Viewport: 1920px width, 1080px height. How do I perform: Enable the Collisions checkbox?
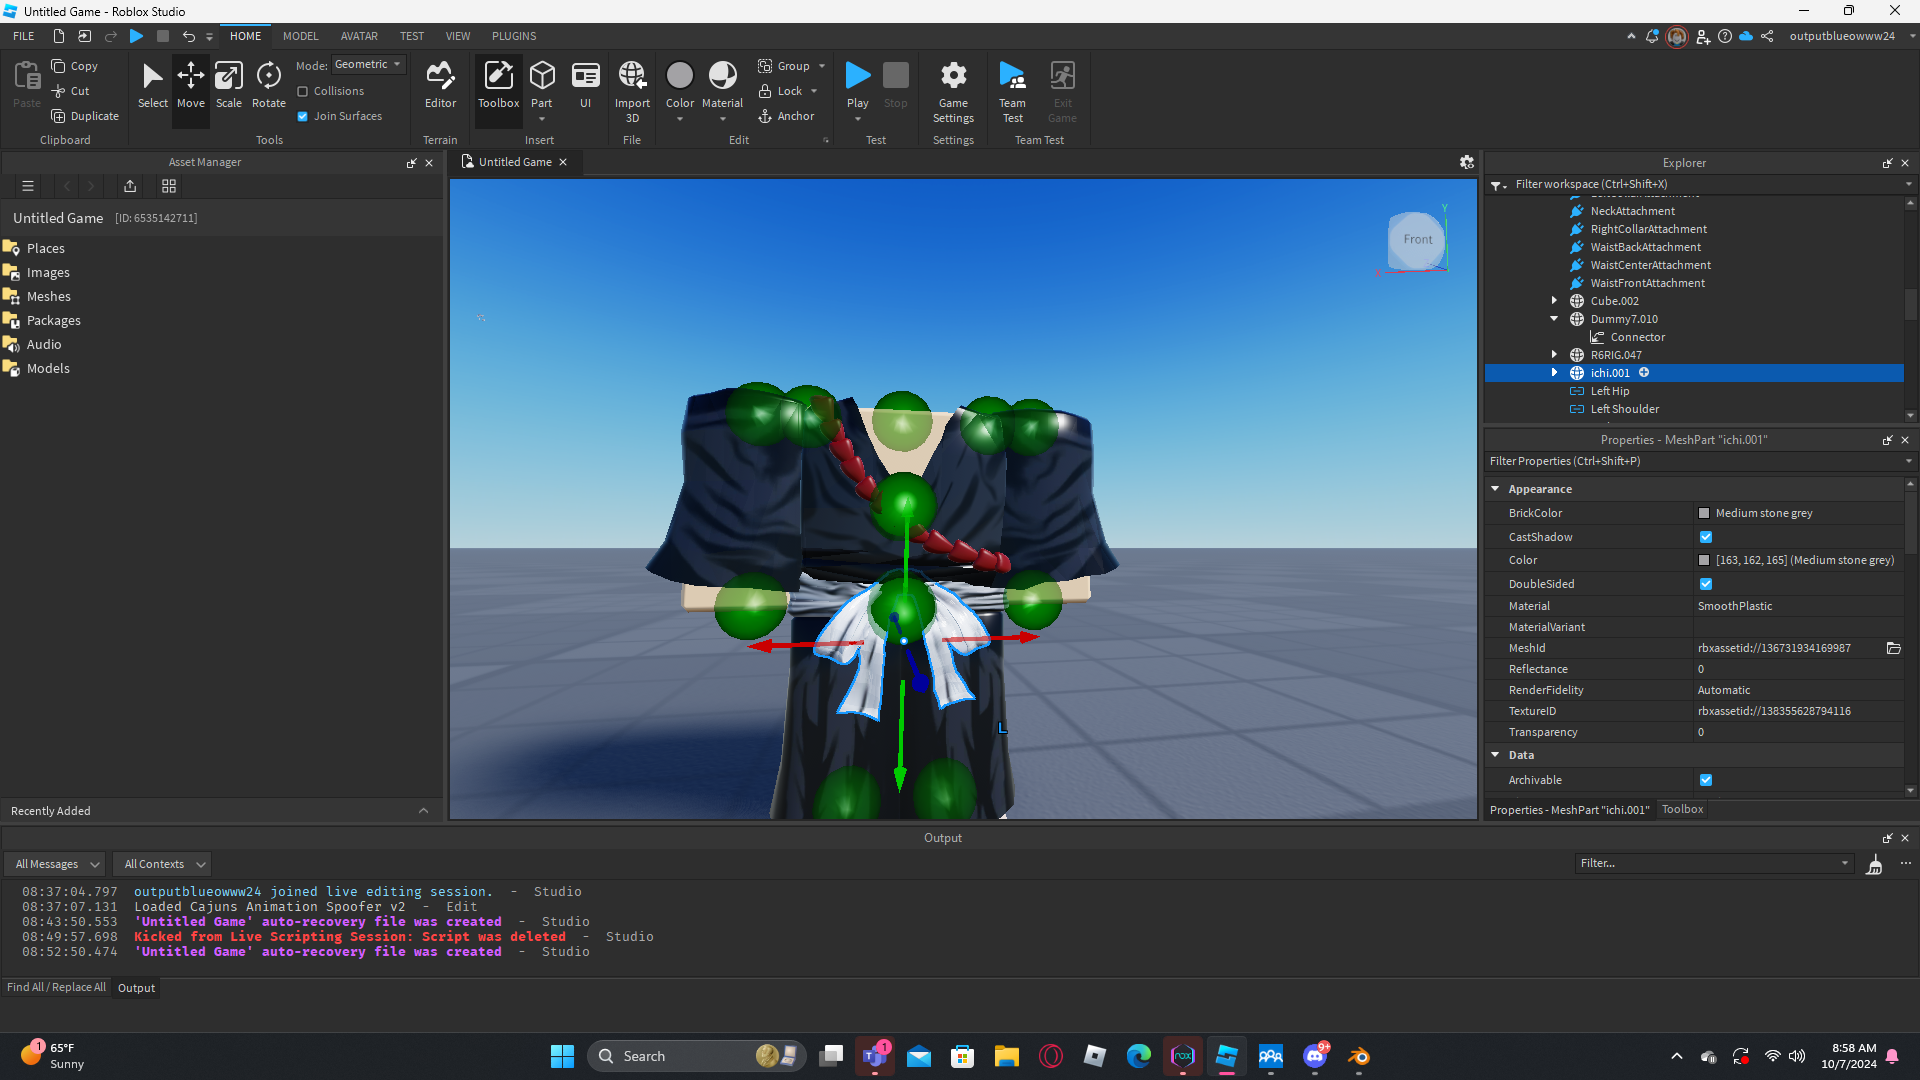(x=303, y=91)
